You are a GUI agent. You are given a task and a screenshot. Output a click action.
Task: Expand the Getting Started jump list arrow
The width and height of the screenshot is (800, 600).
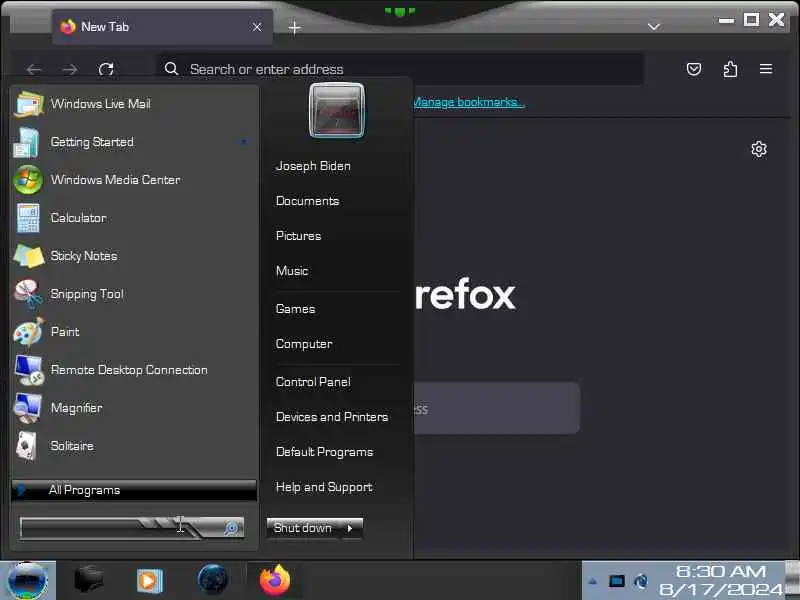[x=244, y=141]
